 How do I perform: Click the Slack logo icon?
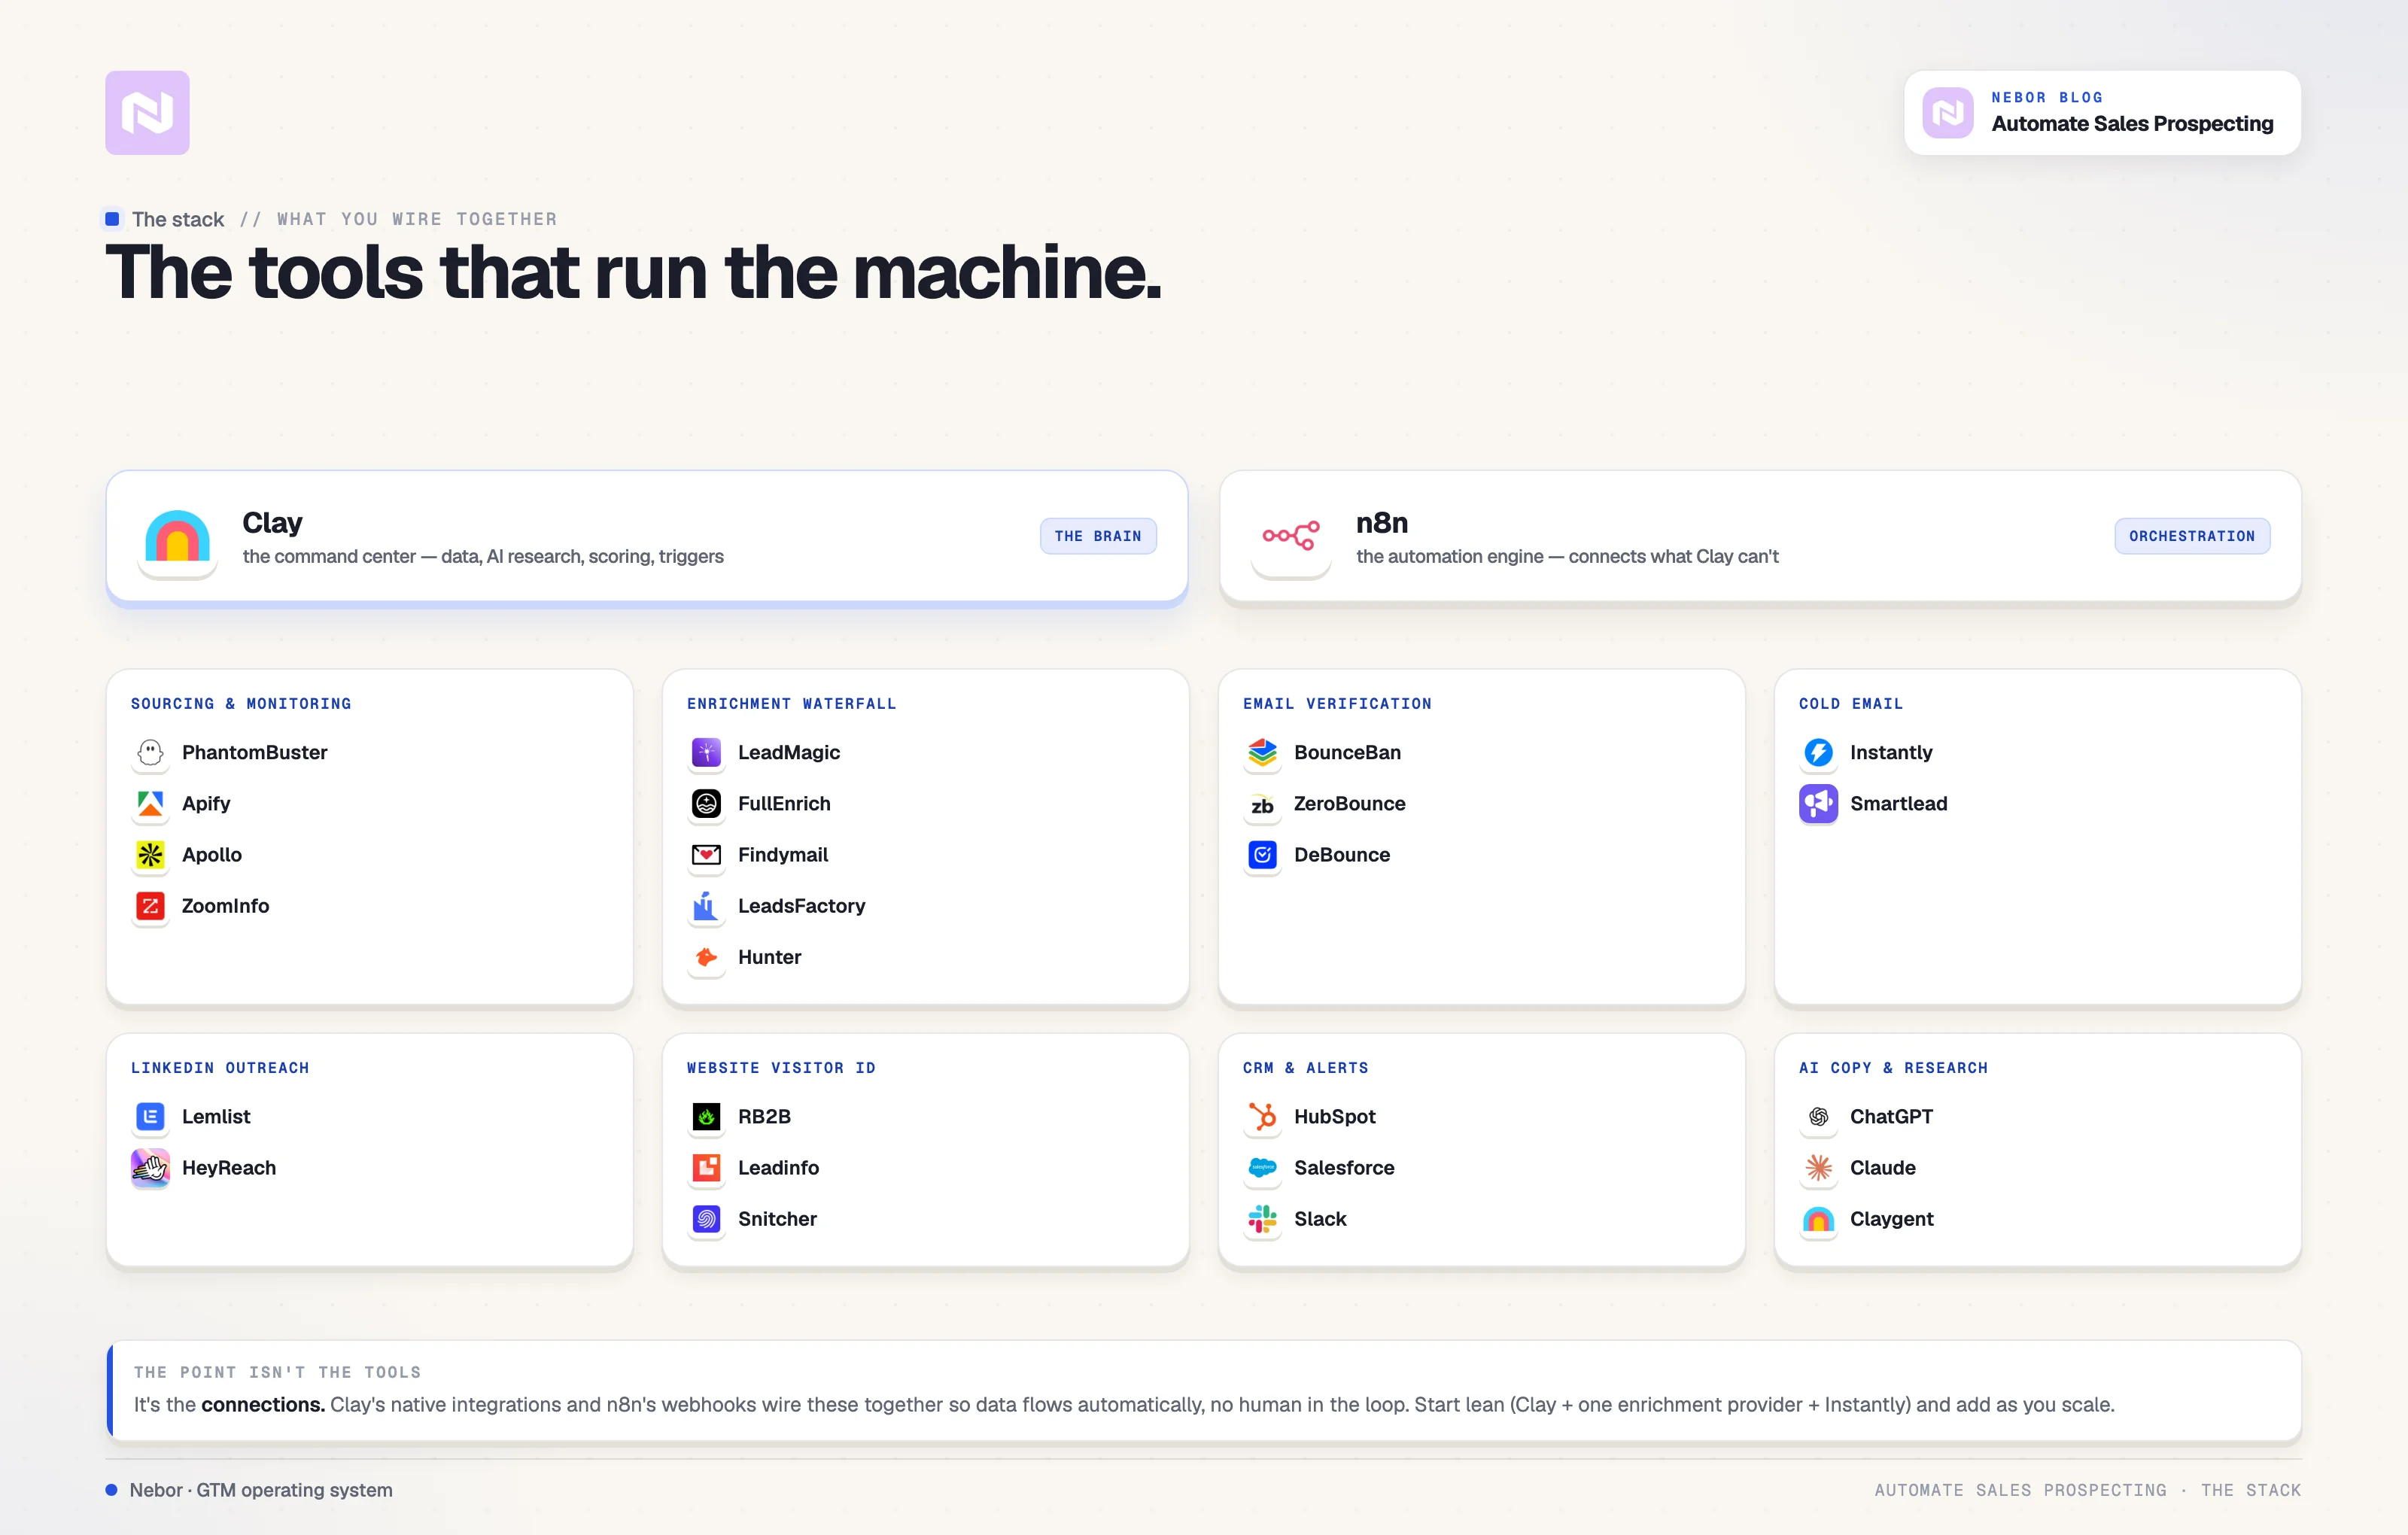coord(1262,1218)
